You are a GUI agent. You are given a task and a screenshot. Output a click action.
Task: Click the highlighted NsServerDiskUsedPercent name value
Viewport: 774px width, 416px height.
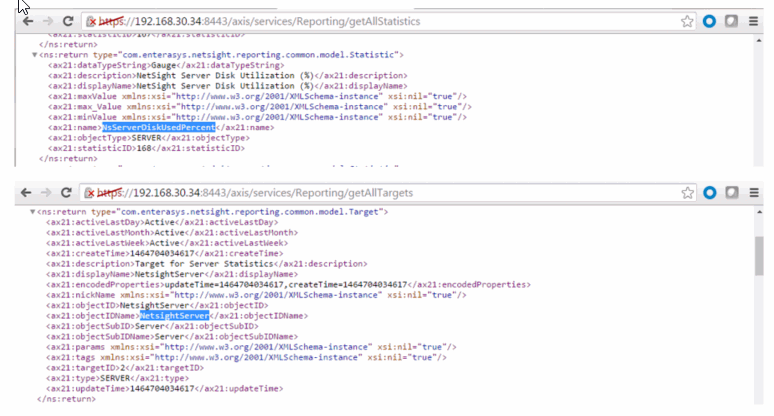tap(158, 127)
